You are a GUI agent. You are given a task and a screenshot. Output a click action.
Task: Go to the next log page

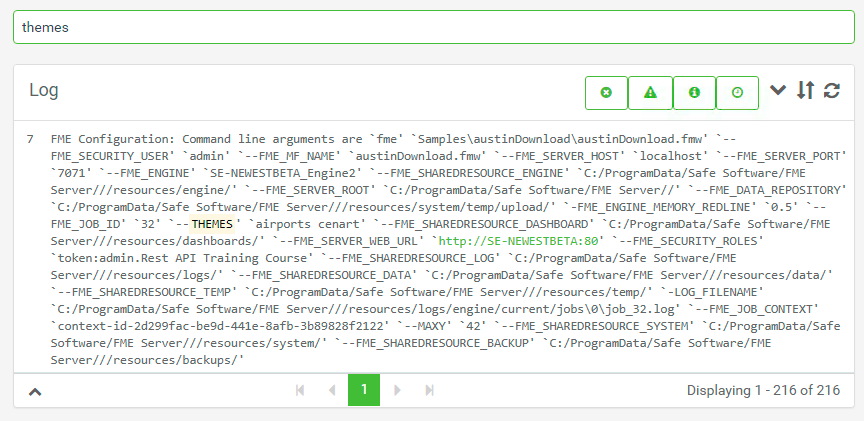pos(397,390)
